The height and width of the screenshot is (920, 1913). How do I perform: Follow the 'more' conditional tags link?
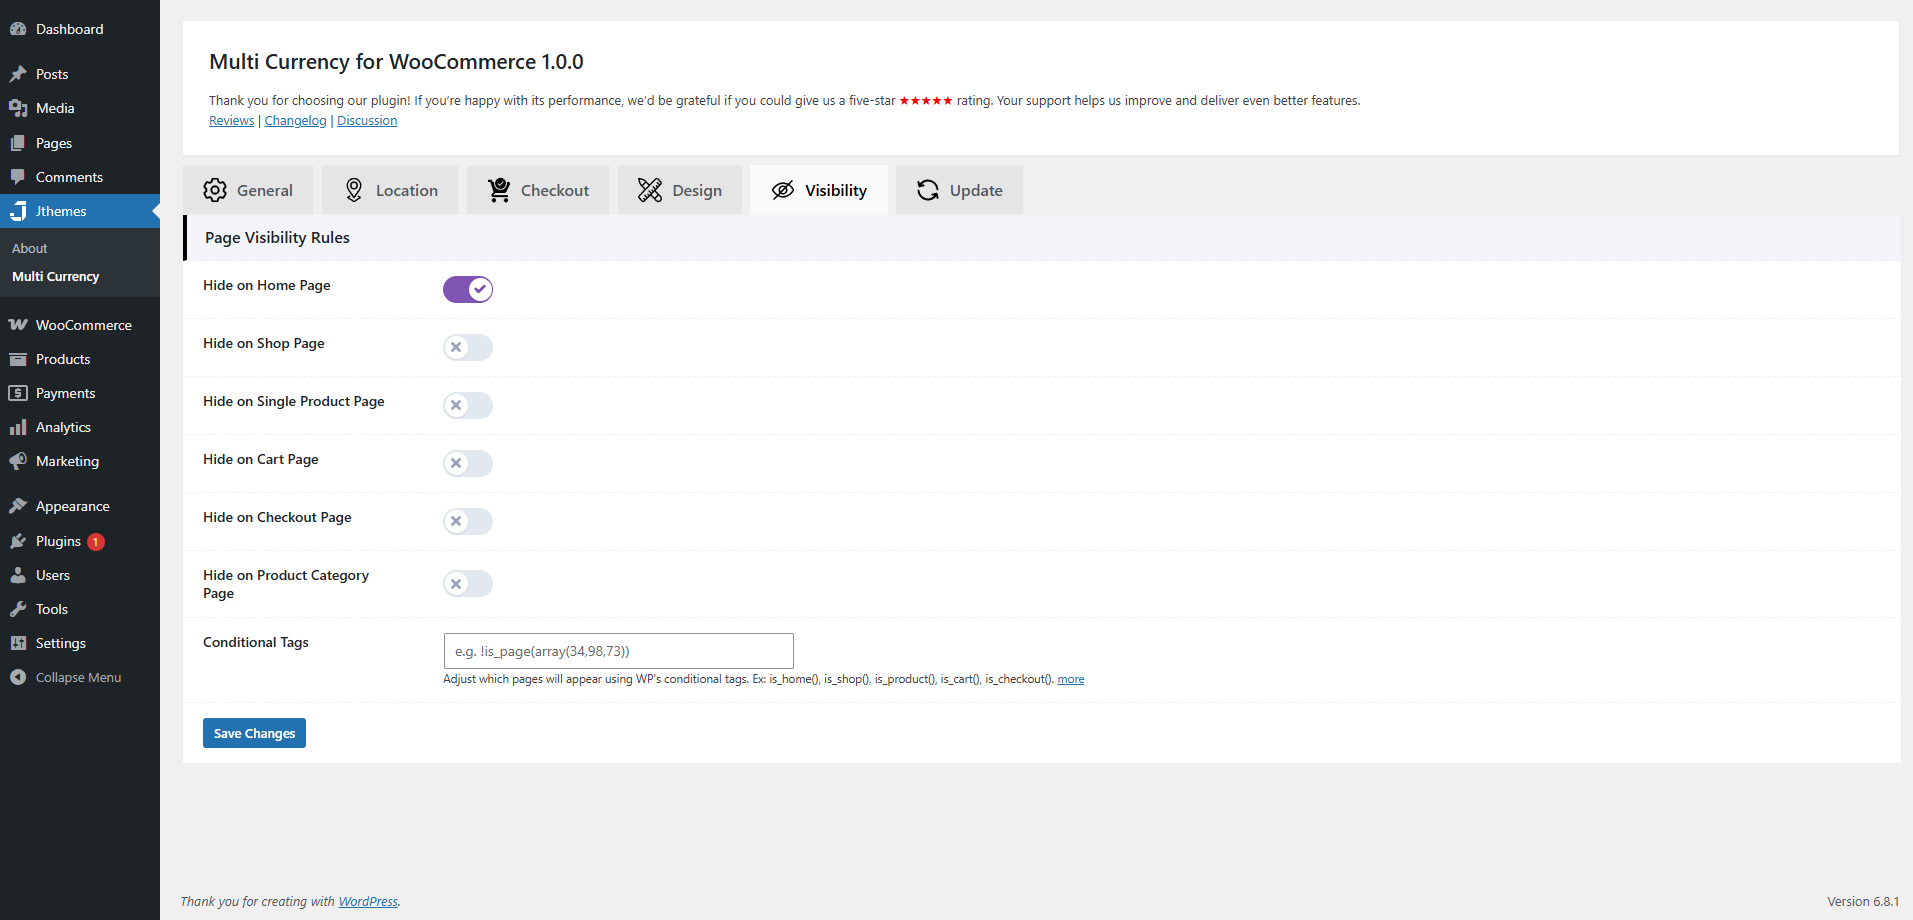point(1071,679)
